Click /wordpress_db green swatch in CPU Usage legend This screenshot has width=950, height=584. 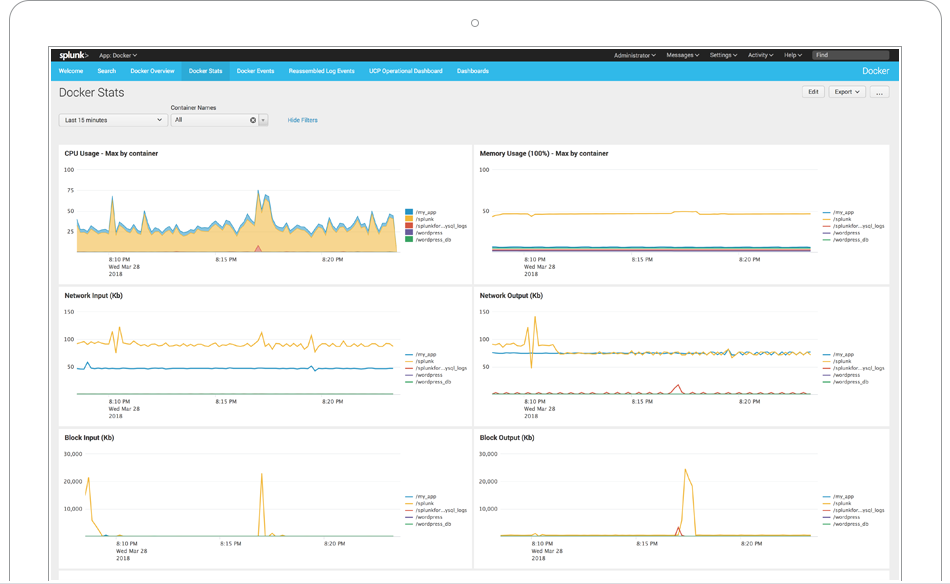[409, 239]
